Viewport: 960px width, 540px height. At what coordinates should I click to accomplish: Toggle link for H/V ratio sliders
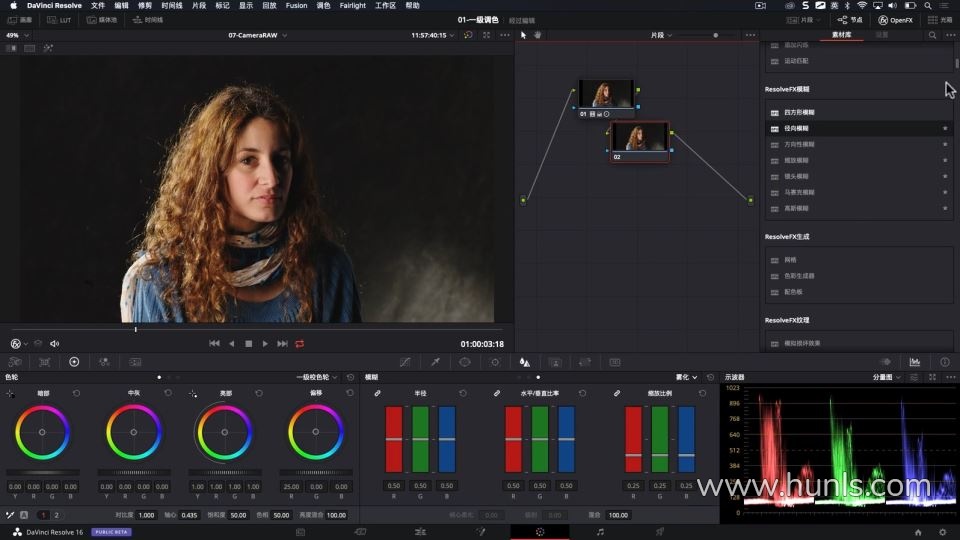coord(497,393)
